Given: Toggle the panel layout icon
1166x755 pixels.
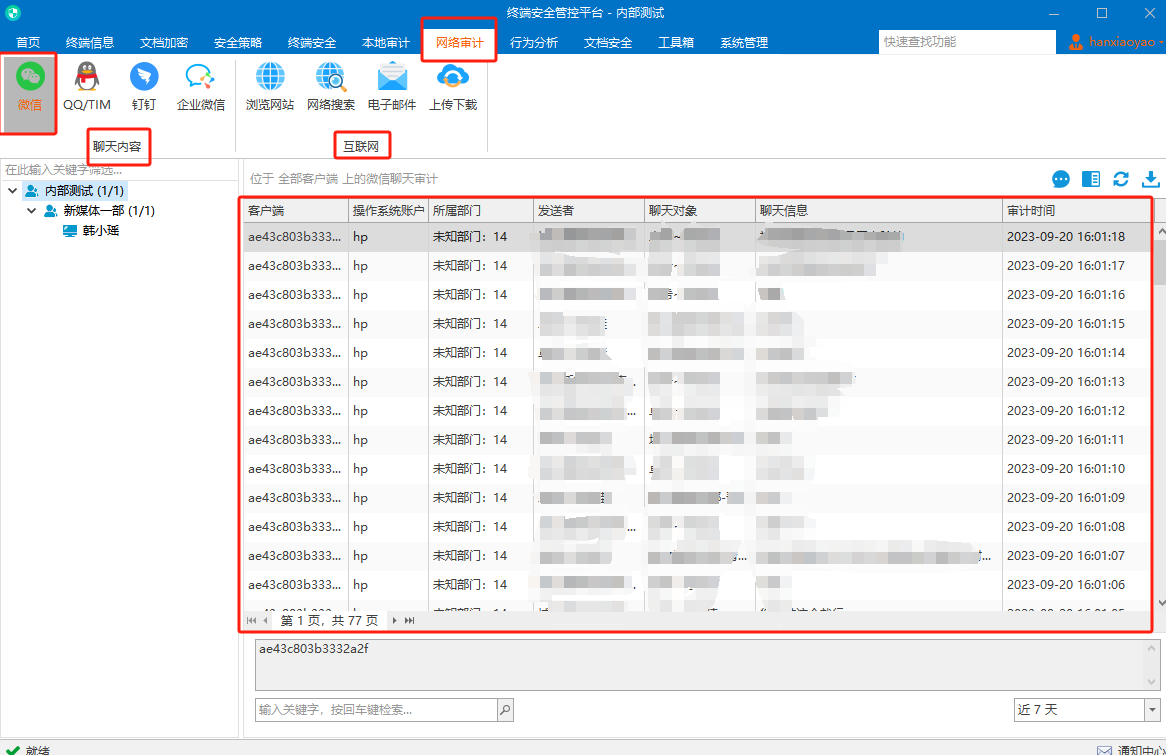Looking at the screenshot, I should (1091, 179).
